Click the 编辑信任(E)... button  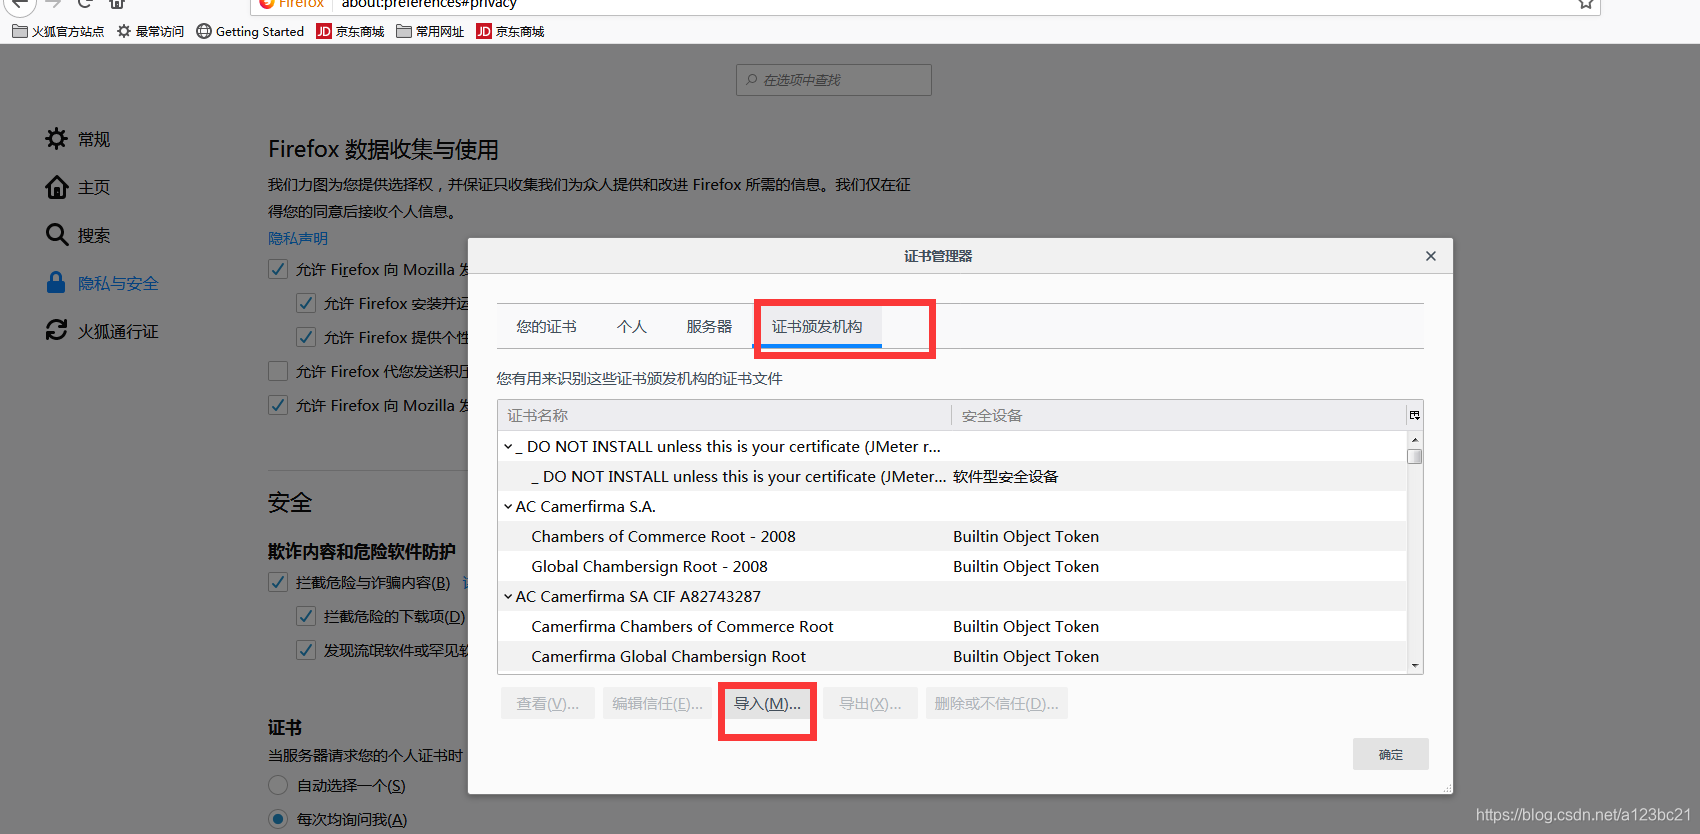pyautogui.click(x=658, y=703)
